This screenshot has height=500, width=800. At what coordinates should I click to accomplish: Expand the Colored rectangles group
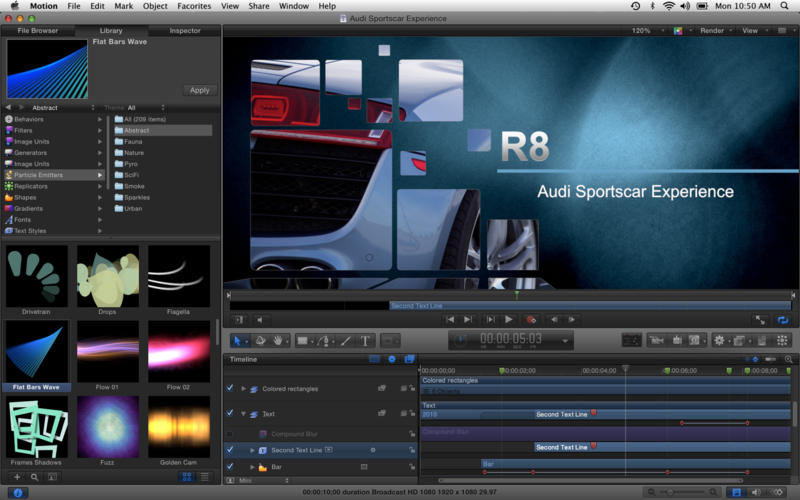(243, 388)
